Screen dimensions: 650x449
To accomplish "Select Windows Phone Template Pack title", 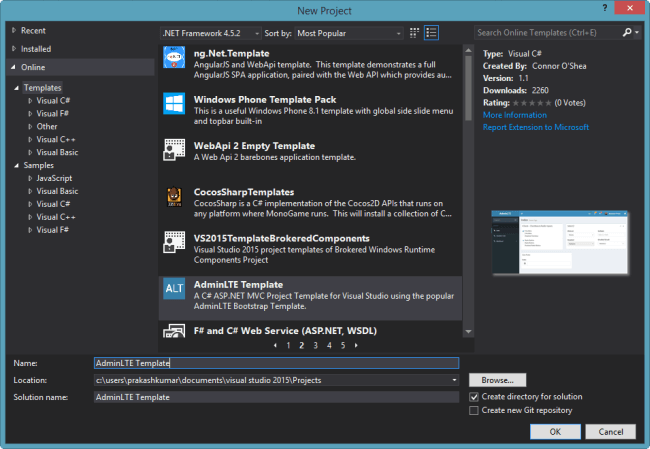I will (x=265, y=100).
